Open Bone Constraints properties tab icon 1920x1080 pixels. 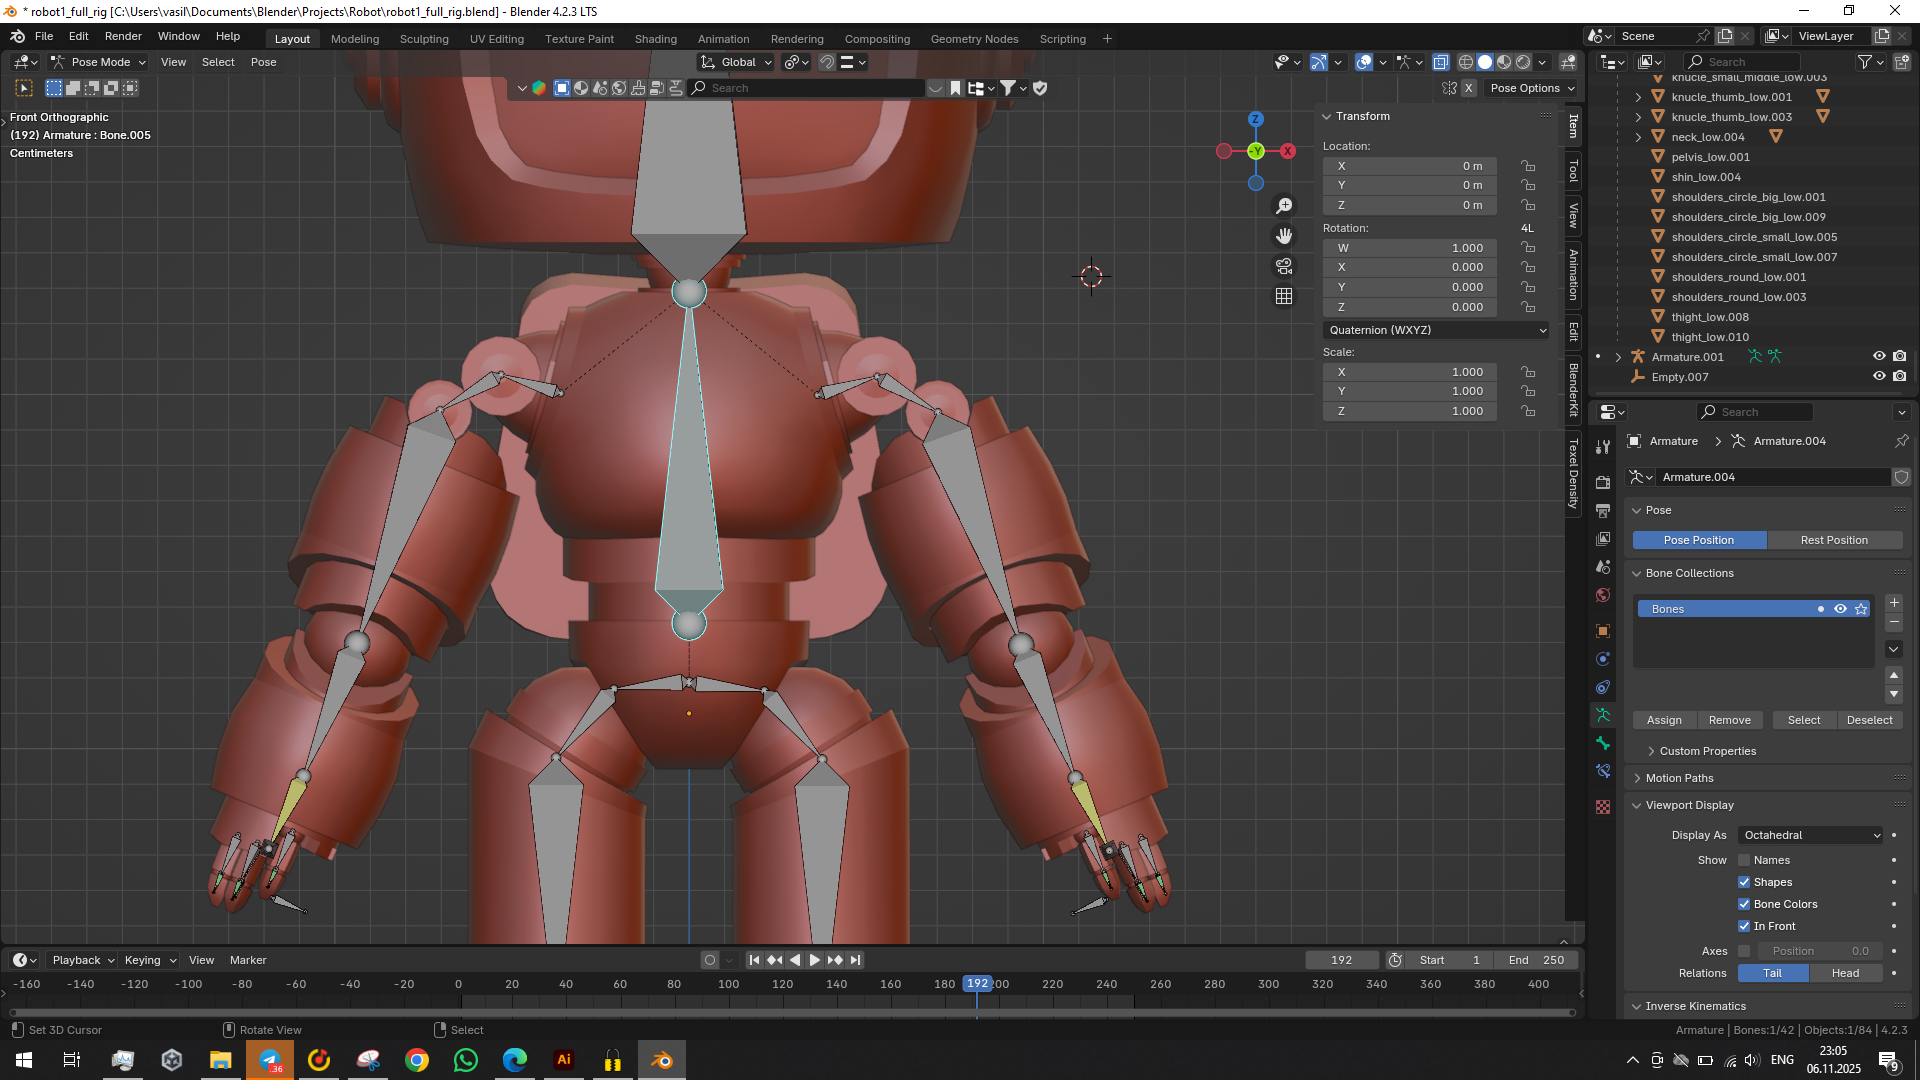point(1603,771)
